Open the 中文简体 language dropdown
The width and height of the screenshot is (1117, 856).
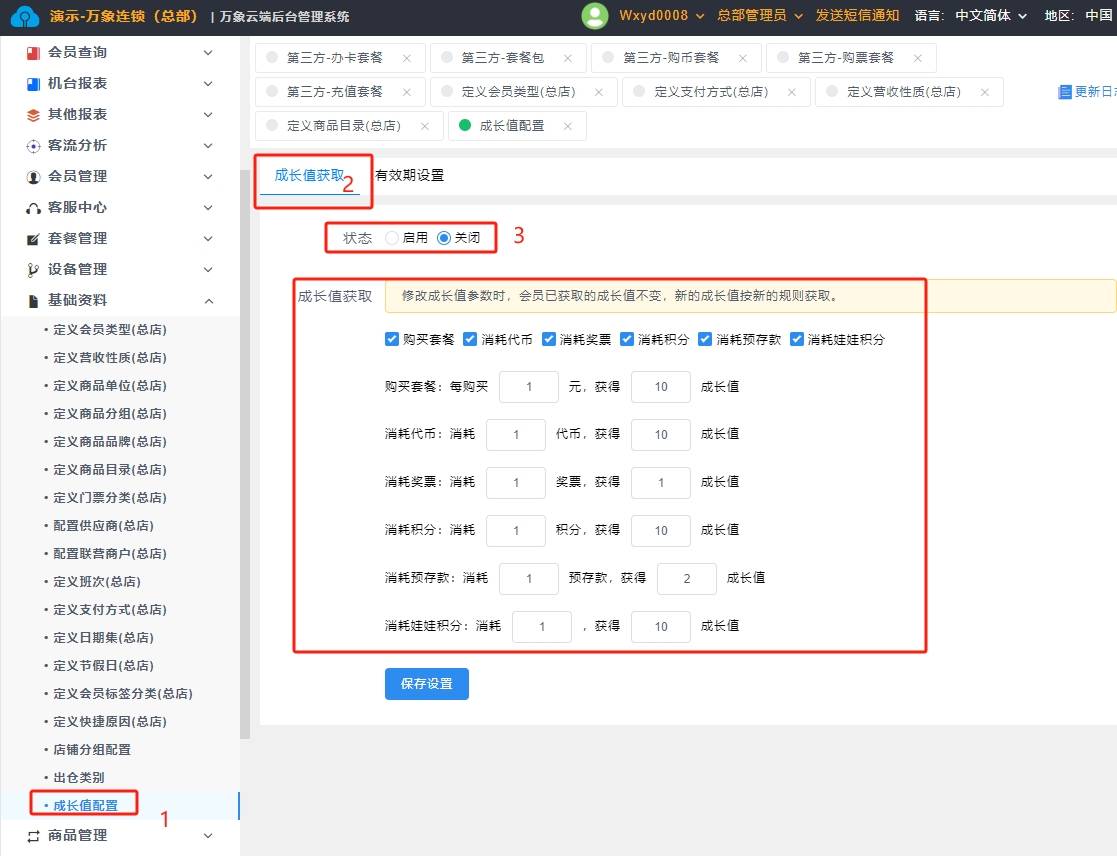coord(990,15)
